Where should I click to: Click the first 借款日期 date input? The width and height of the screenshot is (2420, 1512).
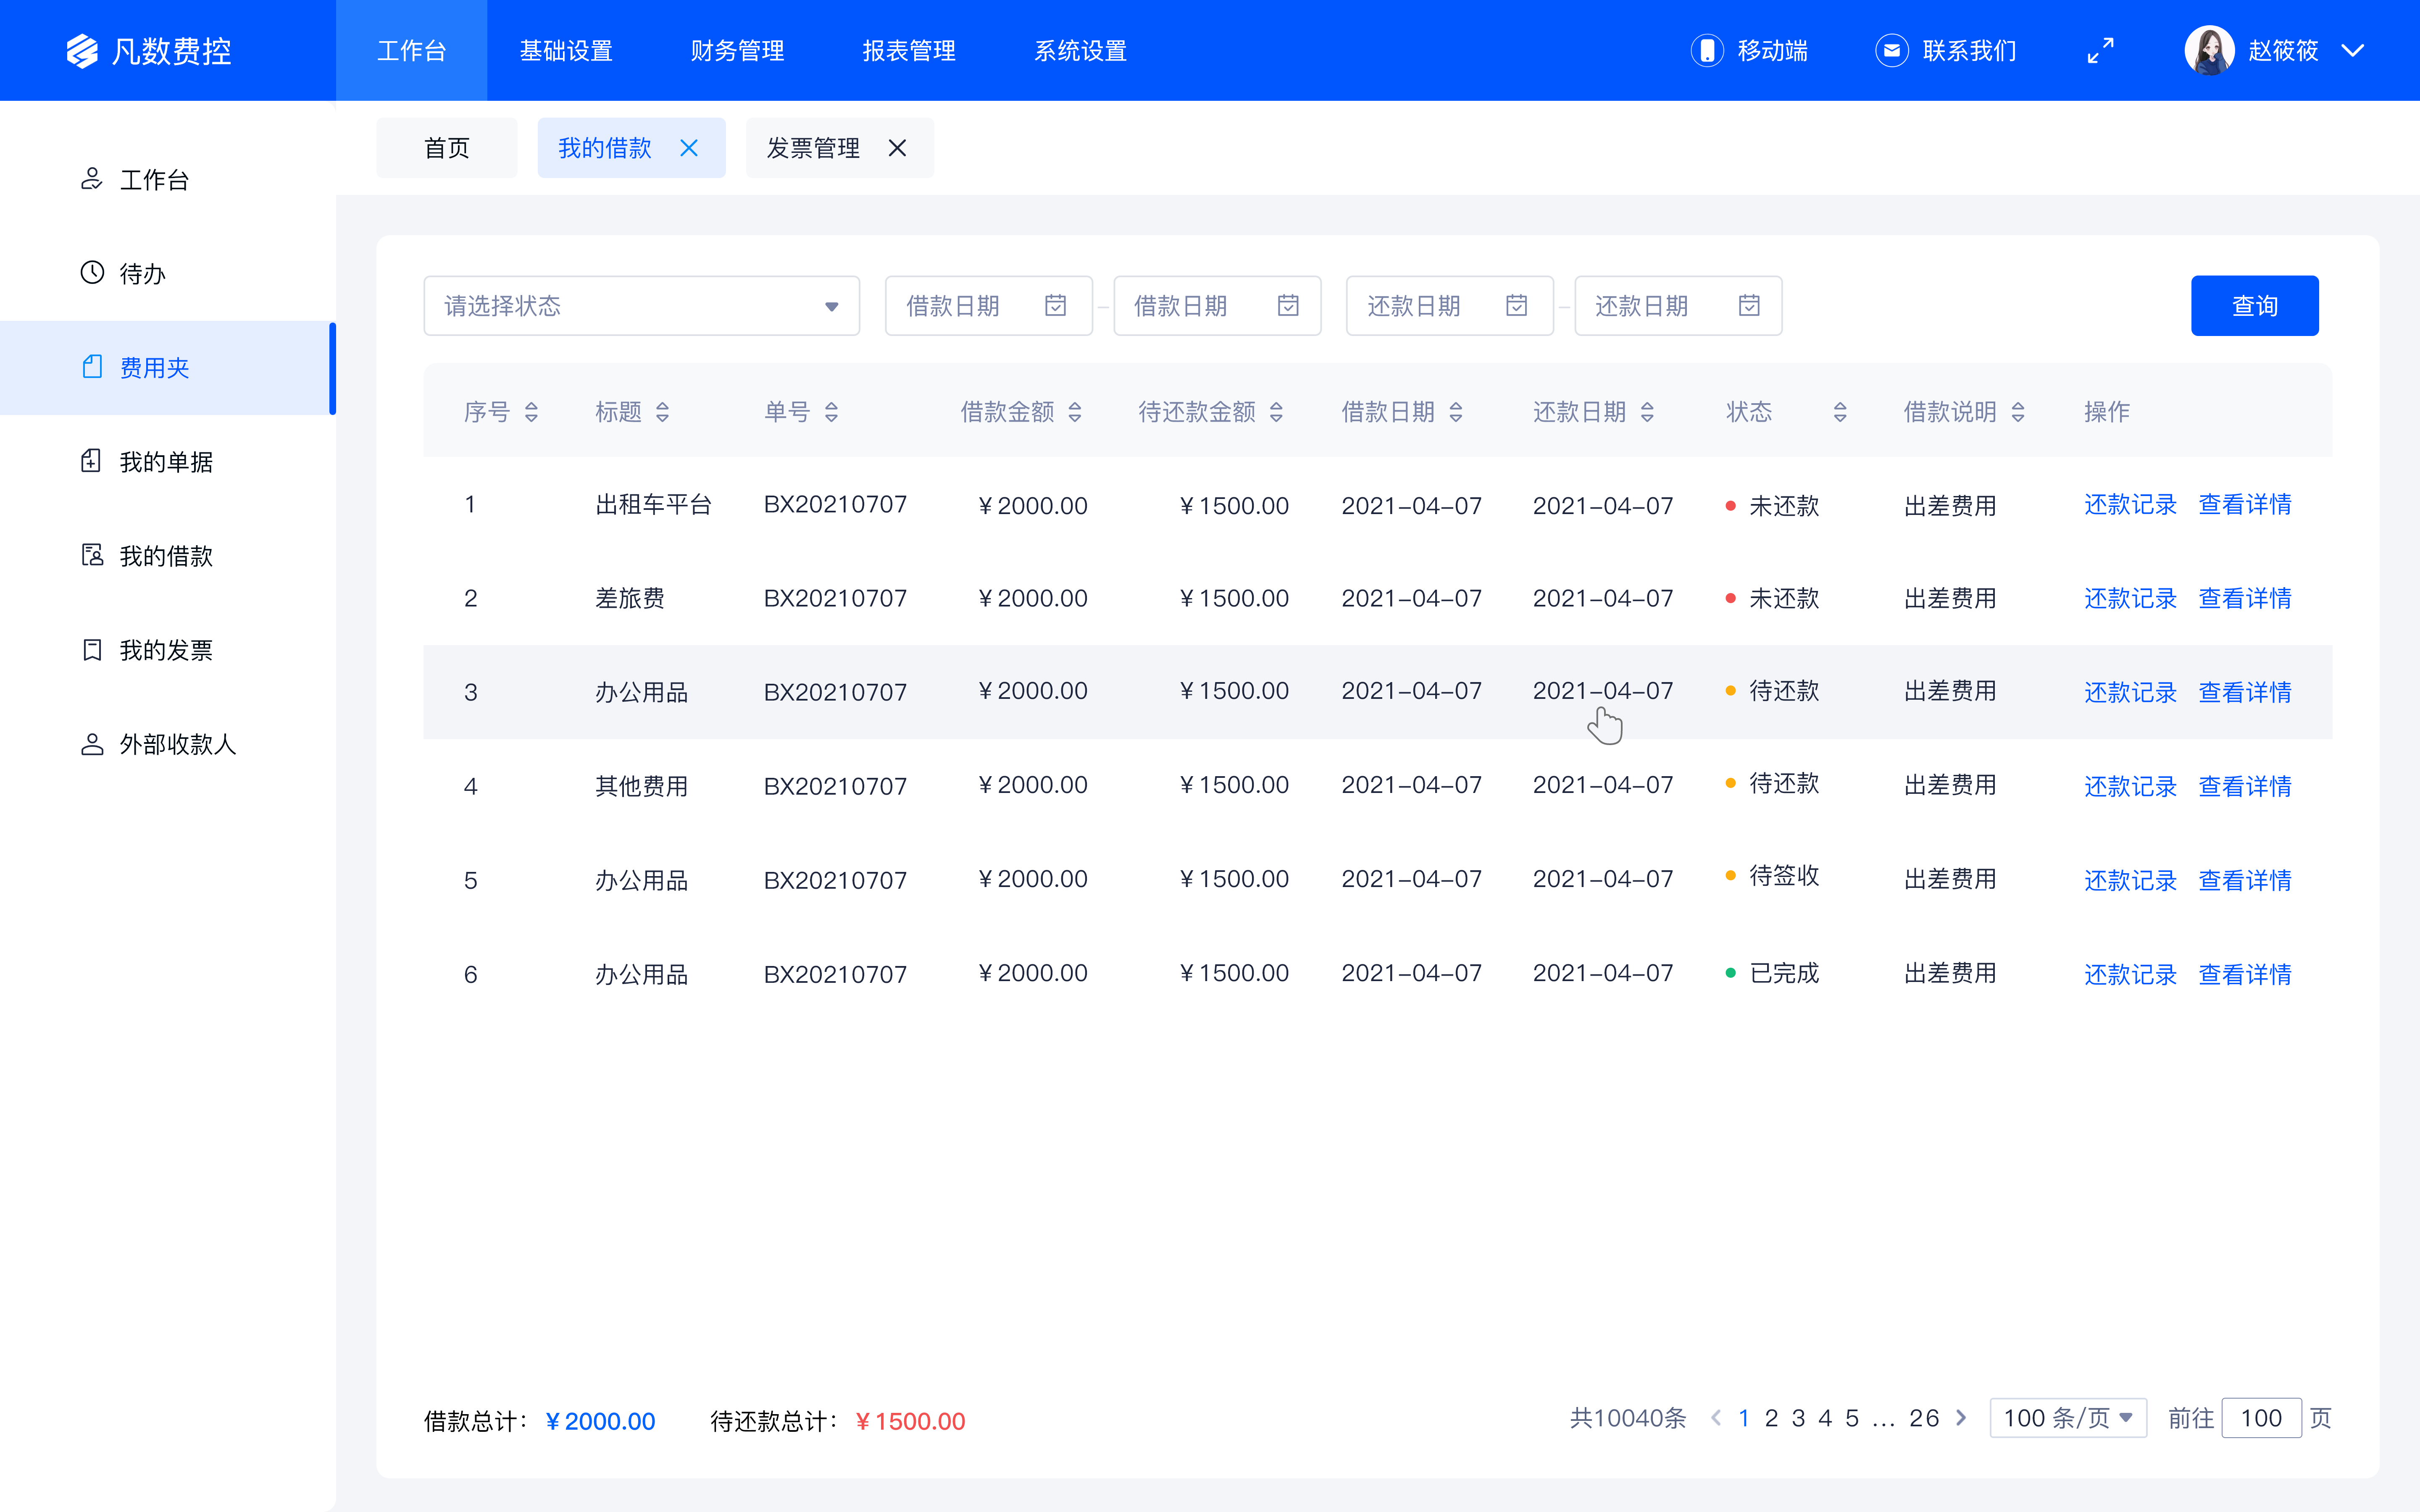[988, 306]
